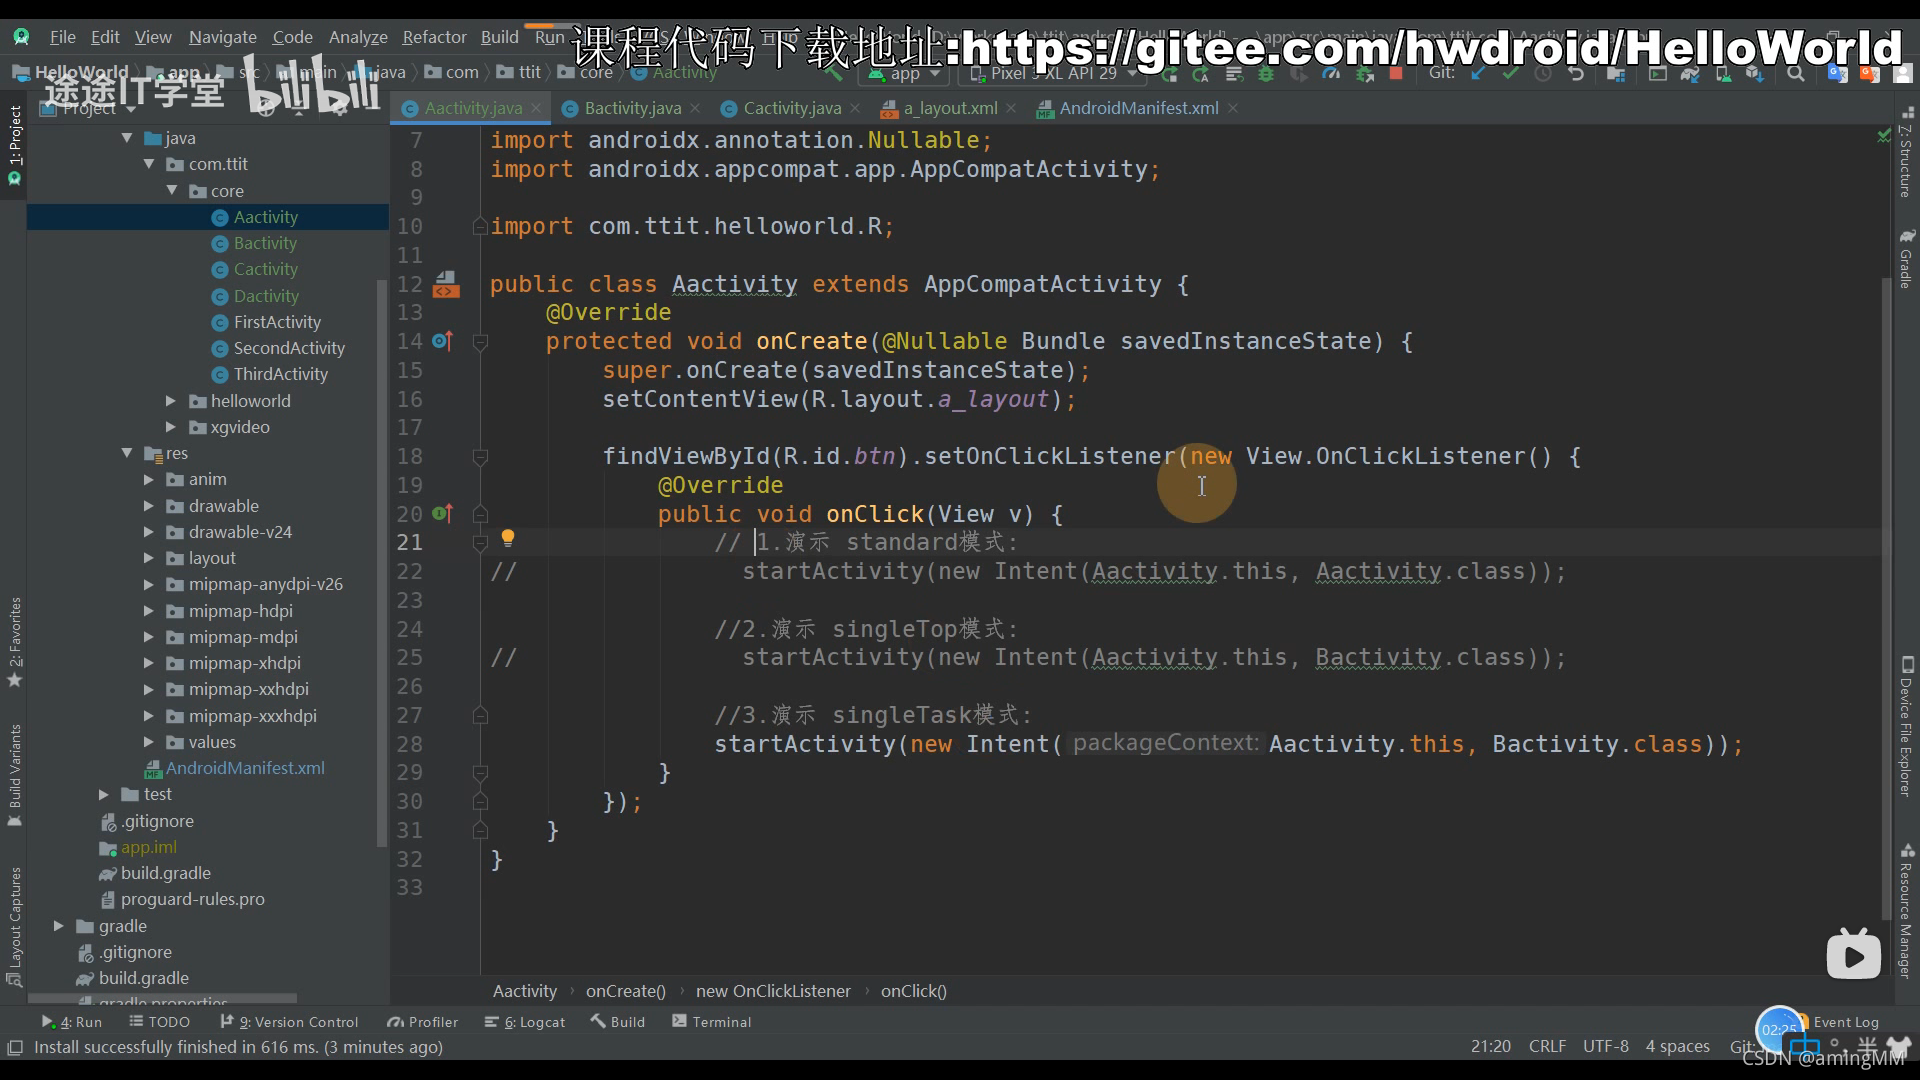Expand the xgvideo package
The image size is (1920, 1080).
(171, 427)
